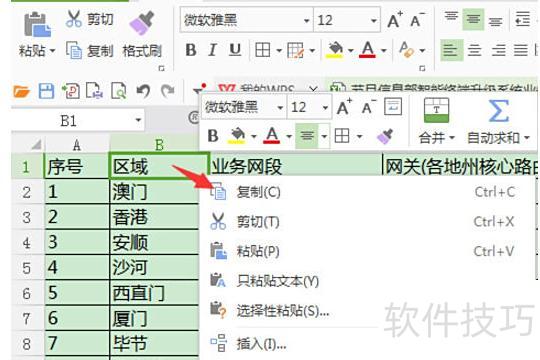The height and width of the screenshot is (360, 540).
Task: Click the select-all corner triangle
Action: 36,145
